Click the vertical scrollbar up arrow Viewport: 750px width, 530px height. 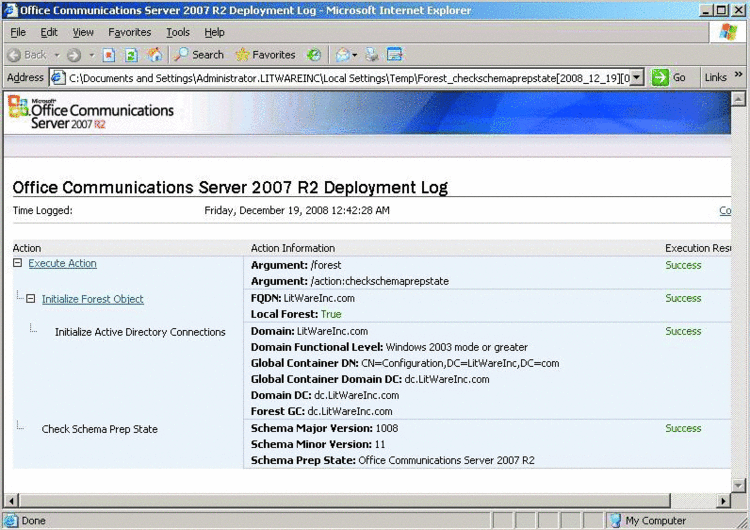click(x=739, y=99)
